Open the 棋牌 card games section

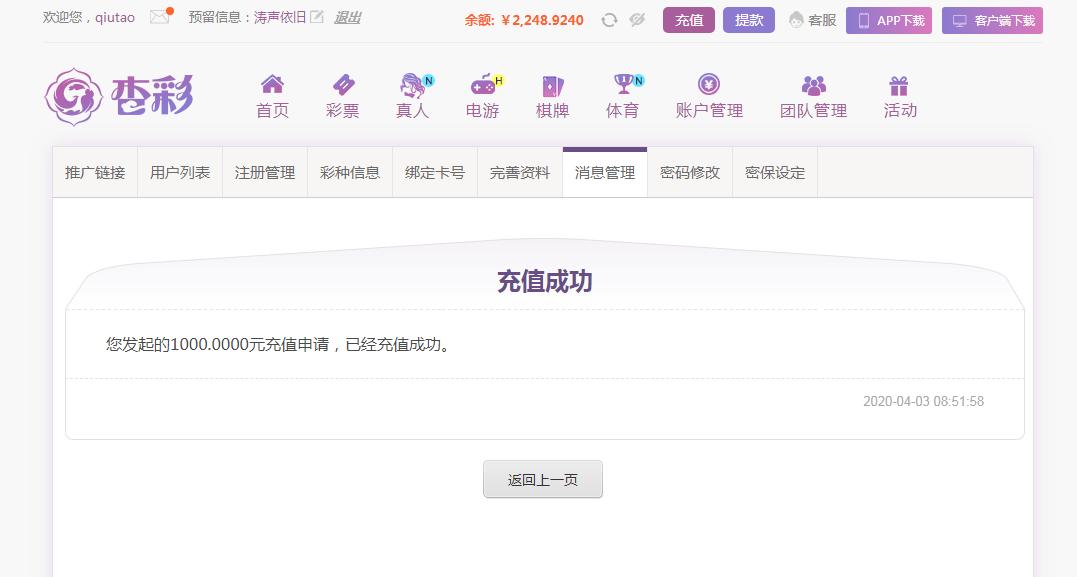[x=553, y=97]
